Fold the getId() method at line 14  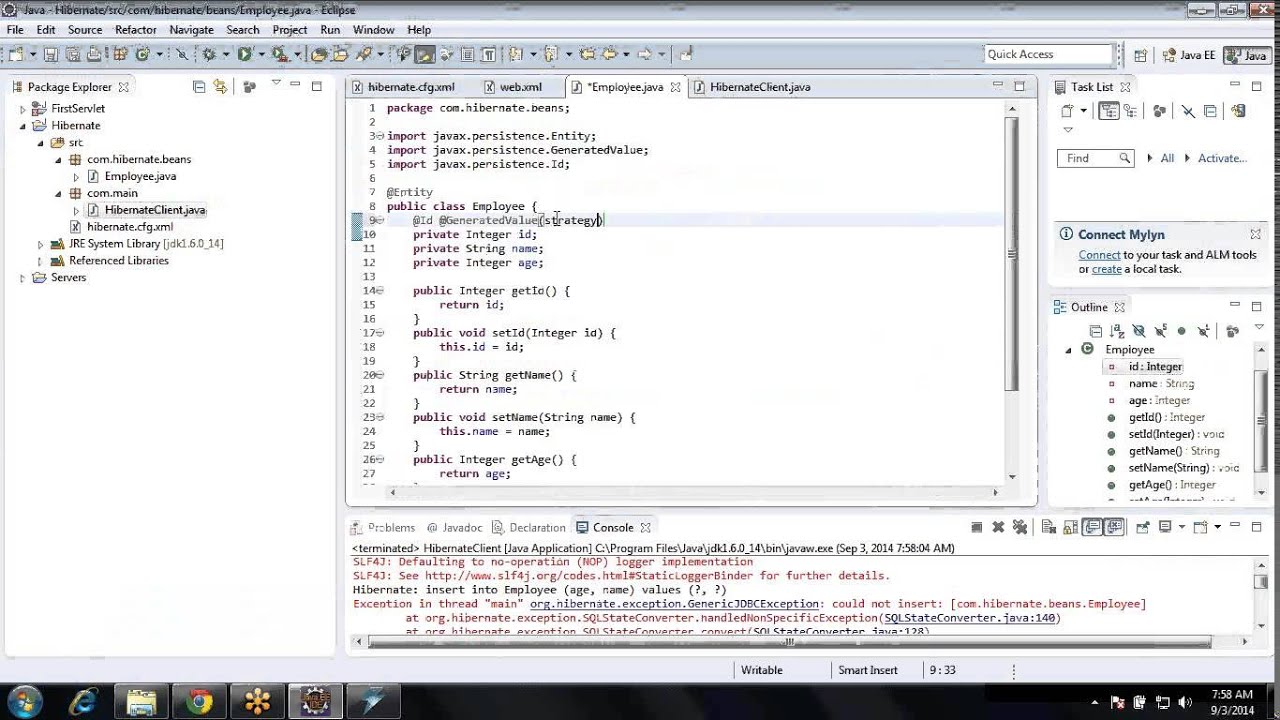click(x=379, y=291)
